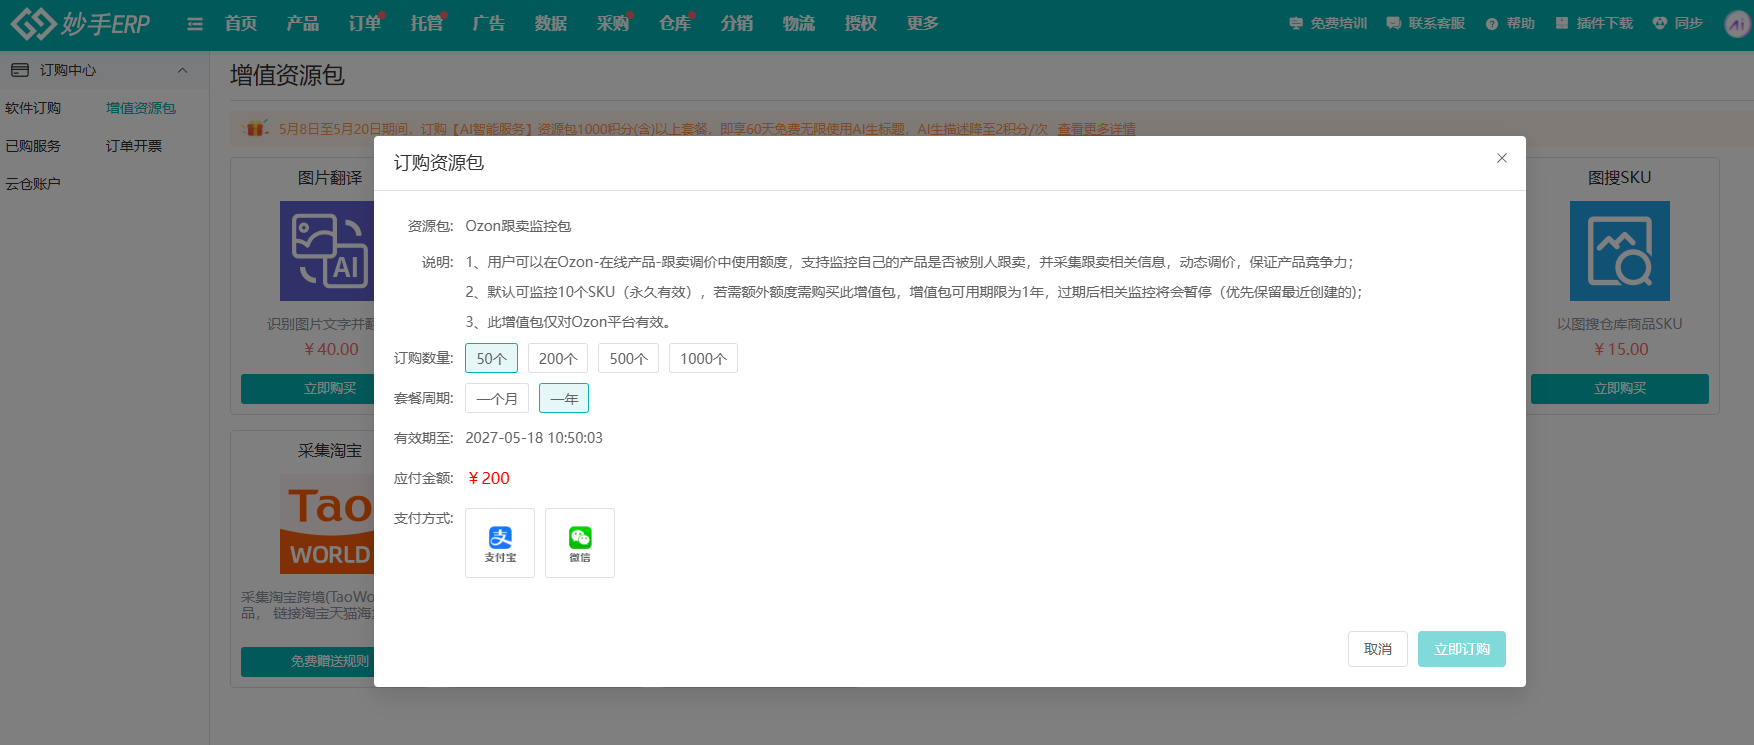
Task: Click the 取消 button
Action: (x=1378, y=649)
